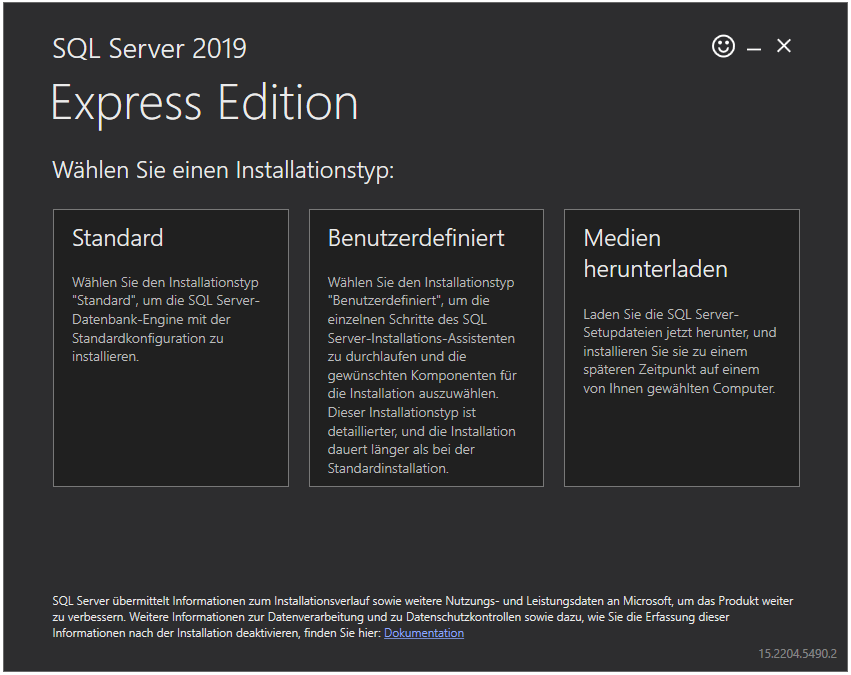Give feedback via the smiley face button
This screenshot has height=675, width=851.
723,46
